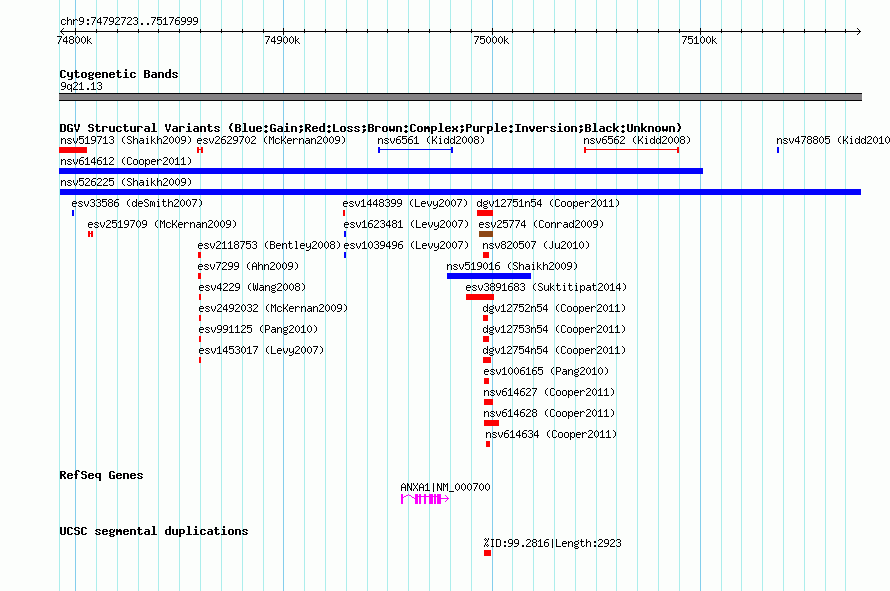The height and width of the screenshot is (591, 890).
Task: Open the 9q21.13 band label
Action: 81,86
